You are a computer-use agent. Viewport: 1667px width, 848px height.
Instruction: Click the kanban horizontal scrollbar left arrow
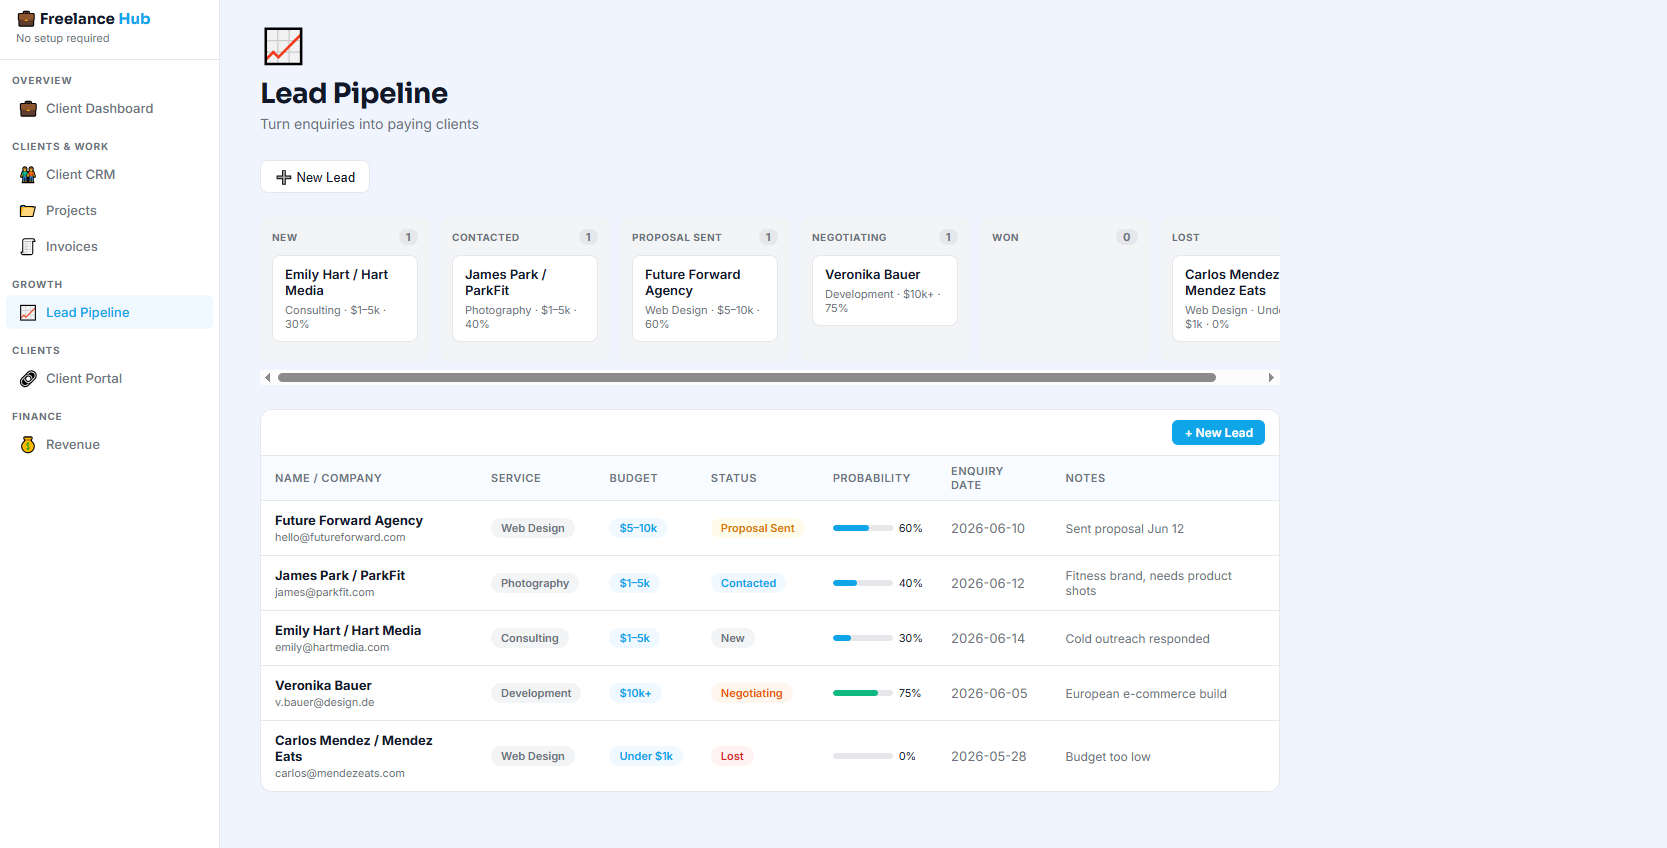pyautogui.click(x=268, y=378)
